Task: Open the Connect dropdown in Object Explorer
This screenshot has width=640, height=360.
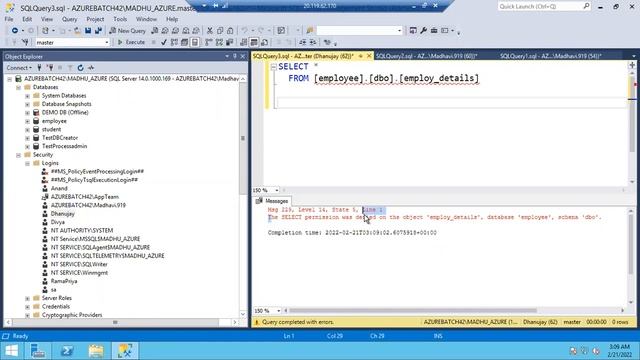Action: pos(19,68)
